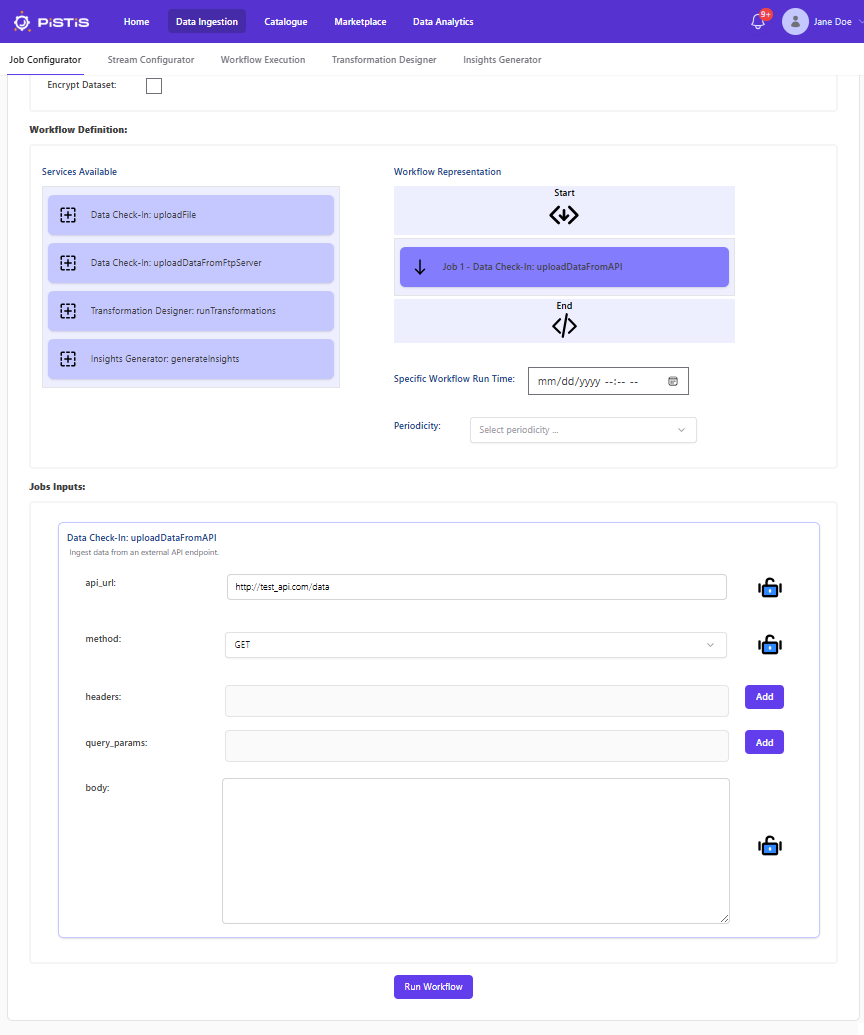The image size is (864, 1035).
Task: Click the body text area
Action: tap(476, 851)
